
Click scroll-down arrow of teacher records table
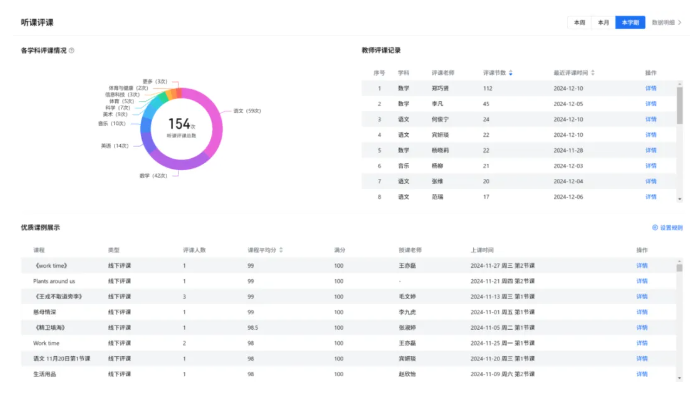click(680, 199)
